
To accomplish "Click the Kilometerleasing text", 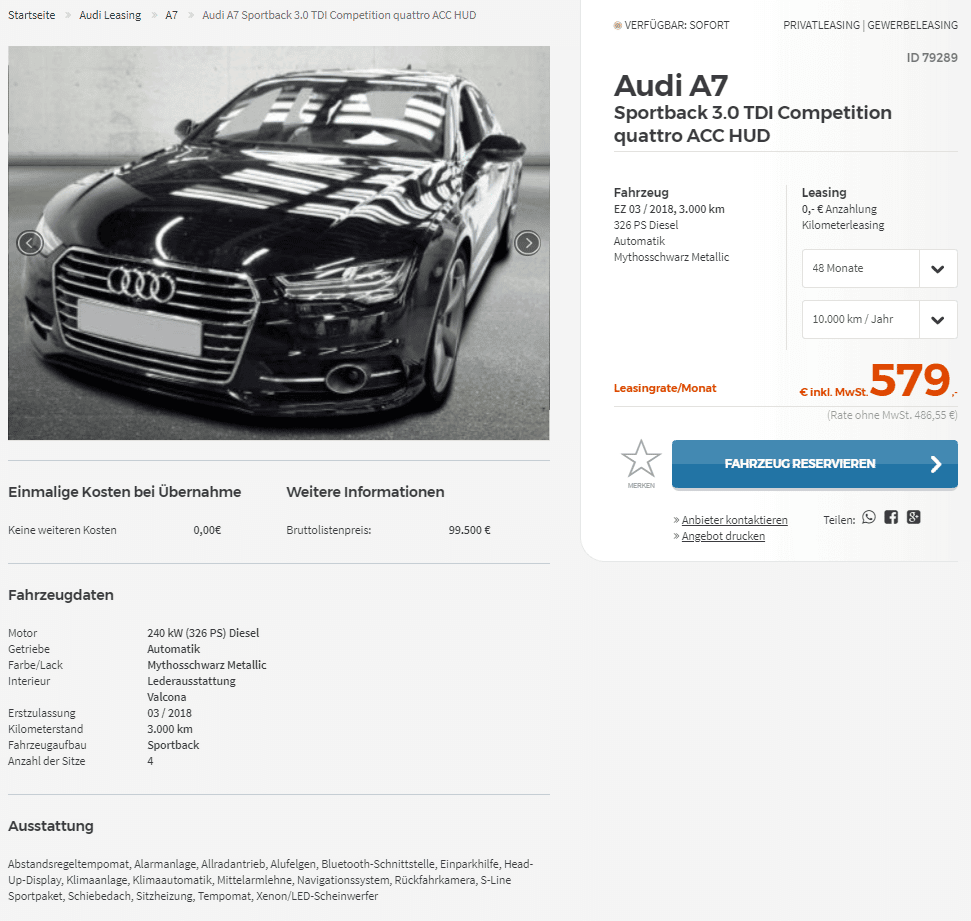I will coord(843,225).
